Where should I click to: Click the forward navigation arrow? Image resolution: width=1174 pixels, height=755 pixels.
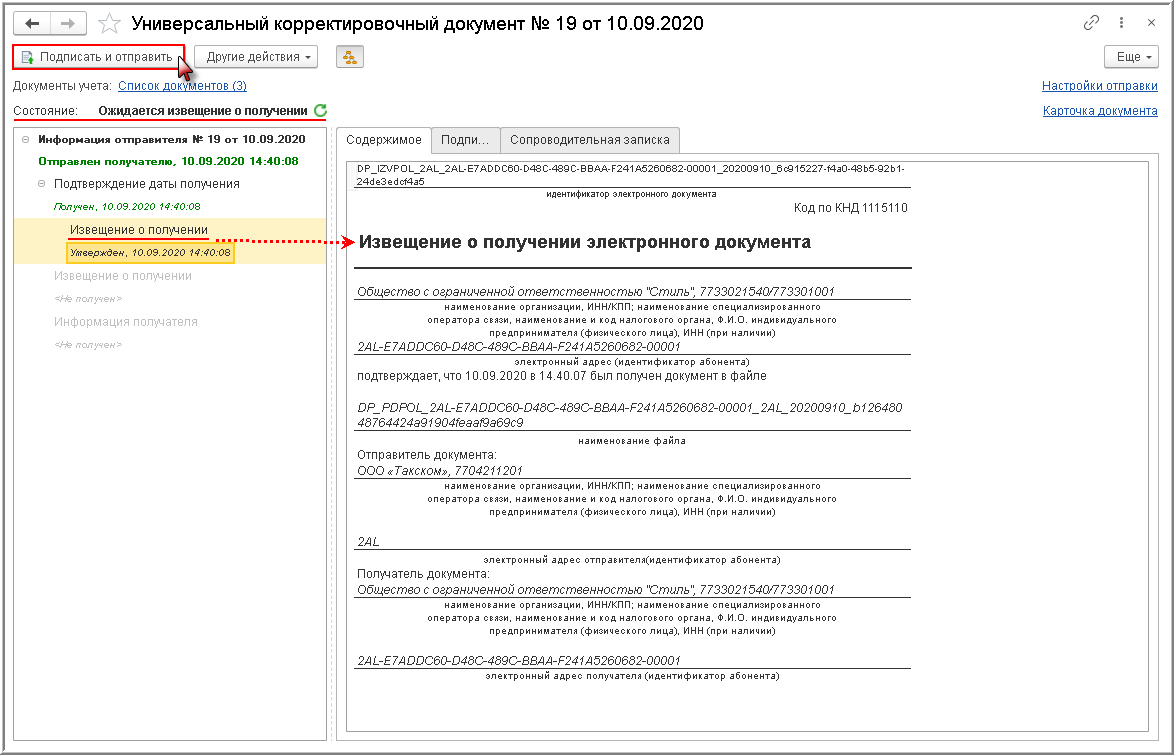(68, 23)
